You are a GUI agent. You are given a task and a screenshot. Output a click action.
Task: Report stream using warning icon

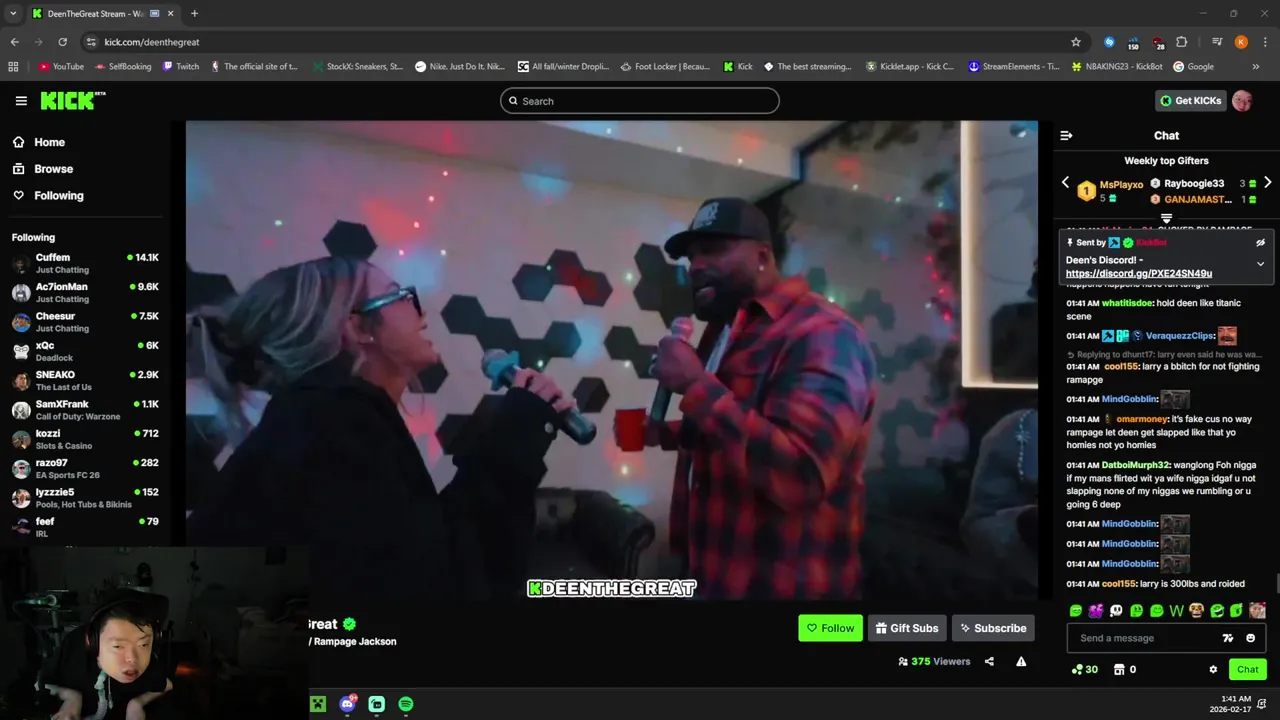coord(1021,661)
